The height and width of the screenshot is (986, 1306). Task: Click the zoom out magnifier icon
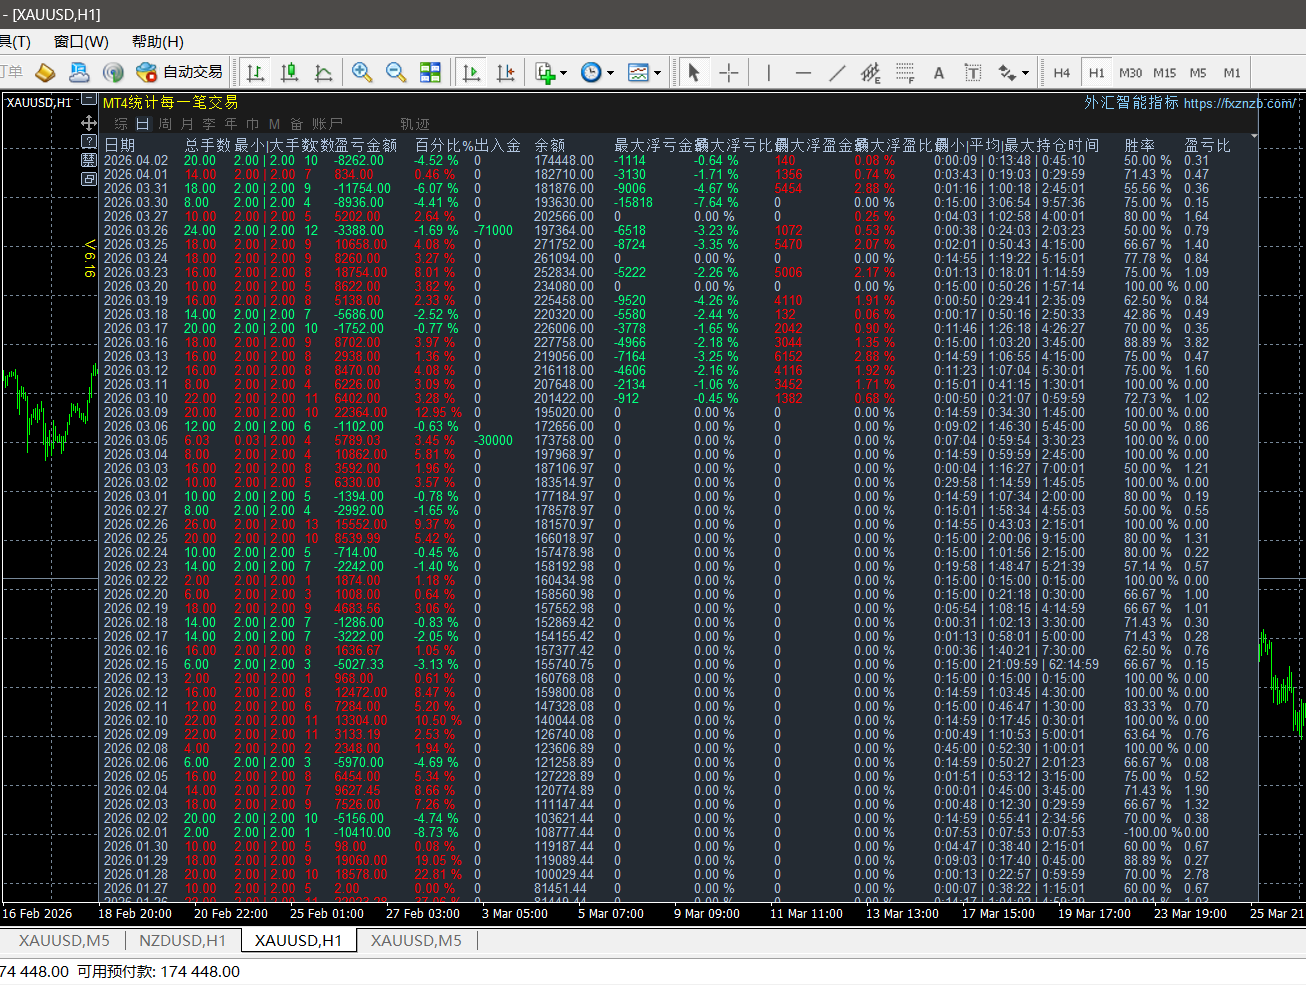coord(396,72)
